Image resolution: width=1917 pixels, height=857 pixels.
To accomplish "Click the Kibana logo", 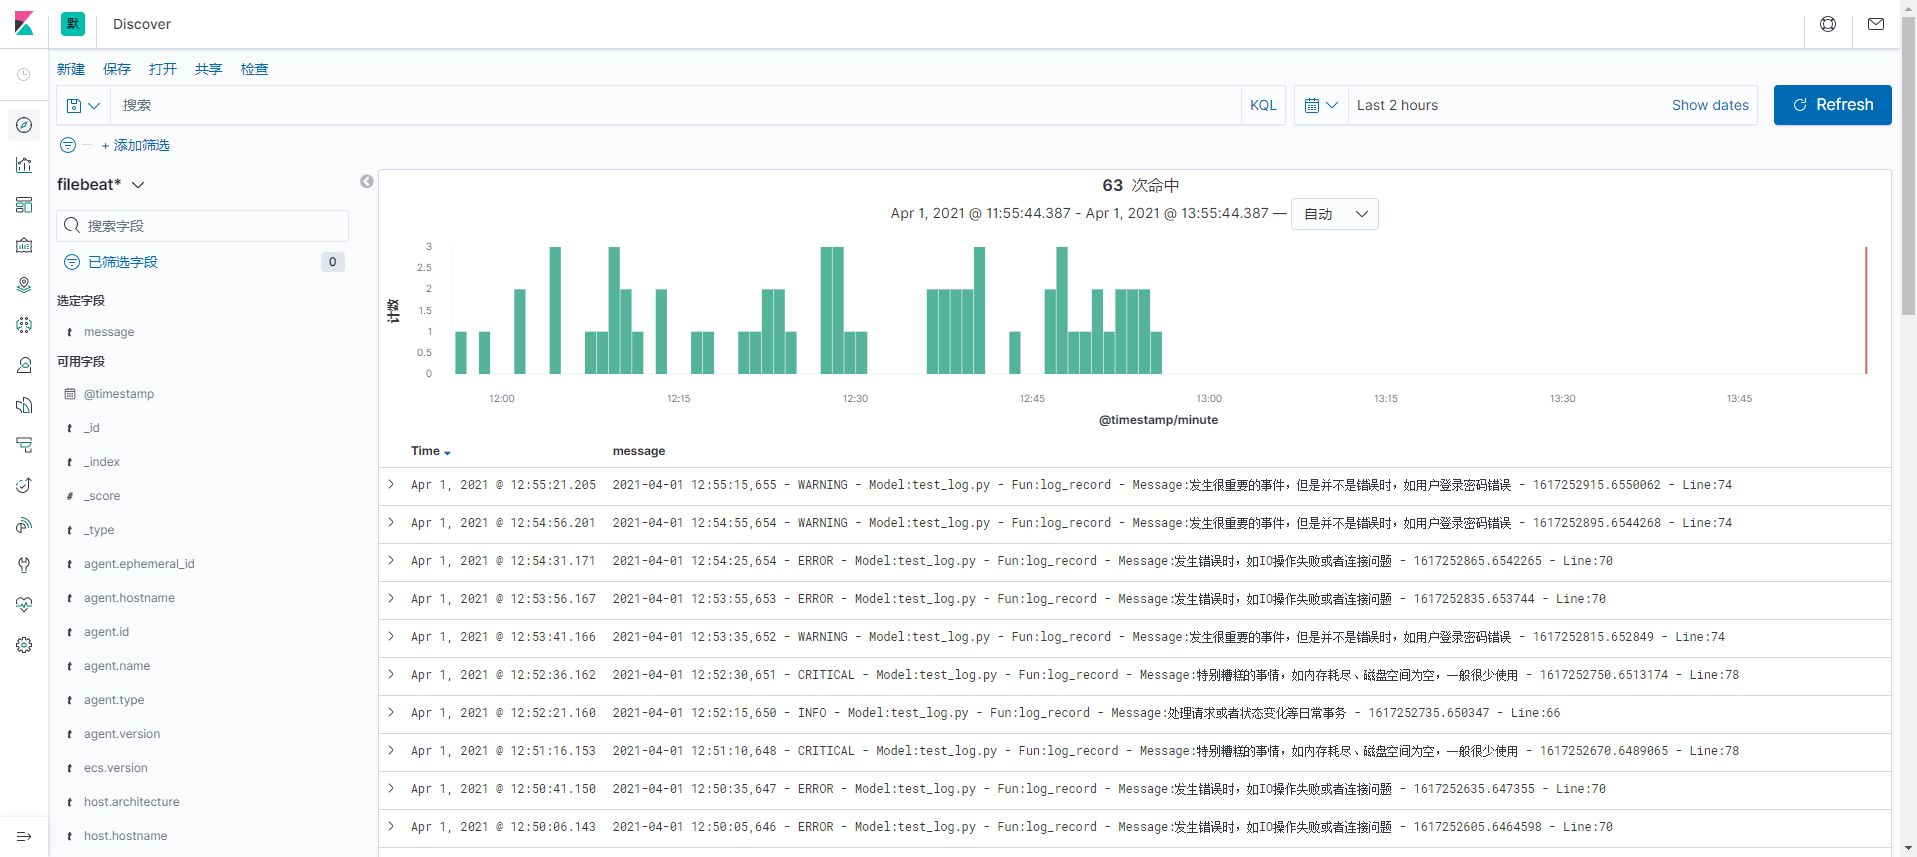I will (24, 23).
